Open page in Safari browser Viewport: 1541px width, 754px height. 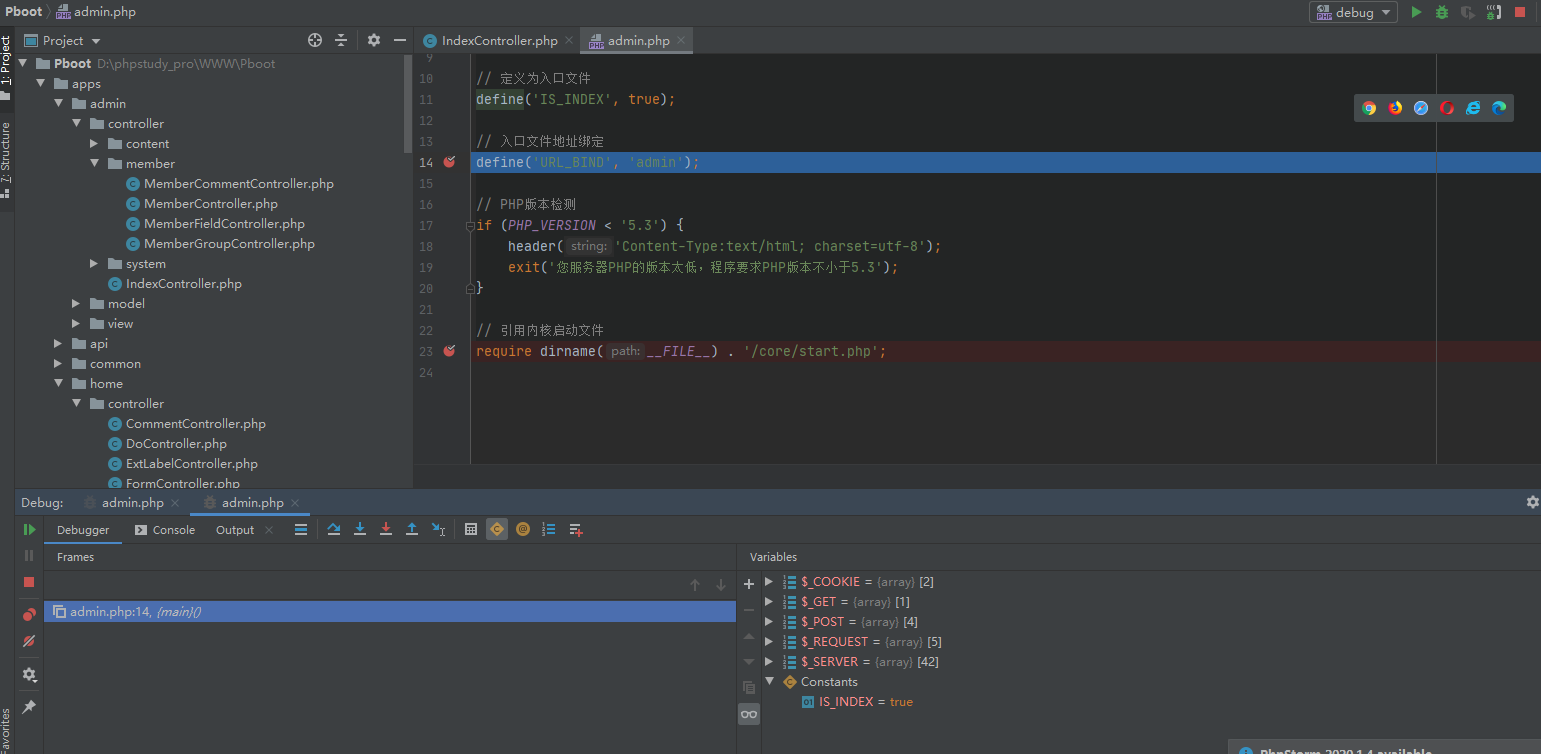click(1421, 108)
